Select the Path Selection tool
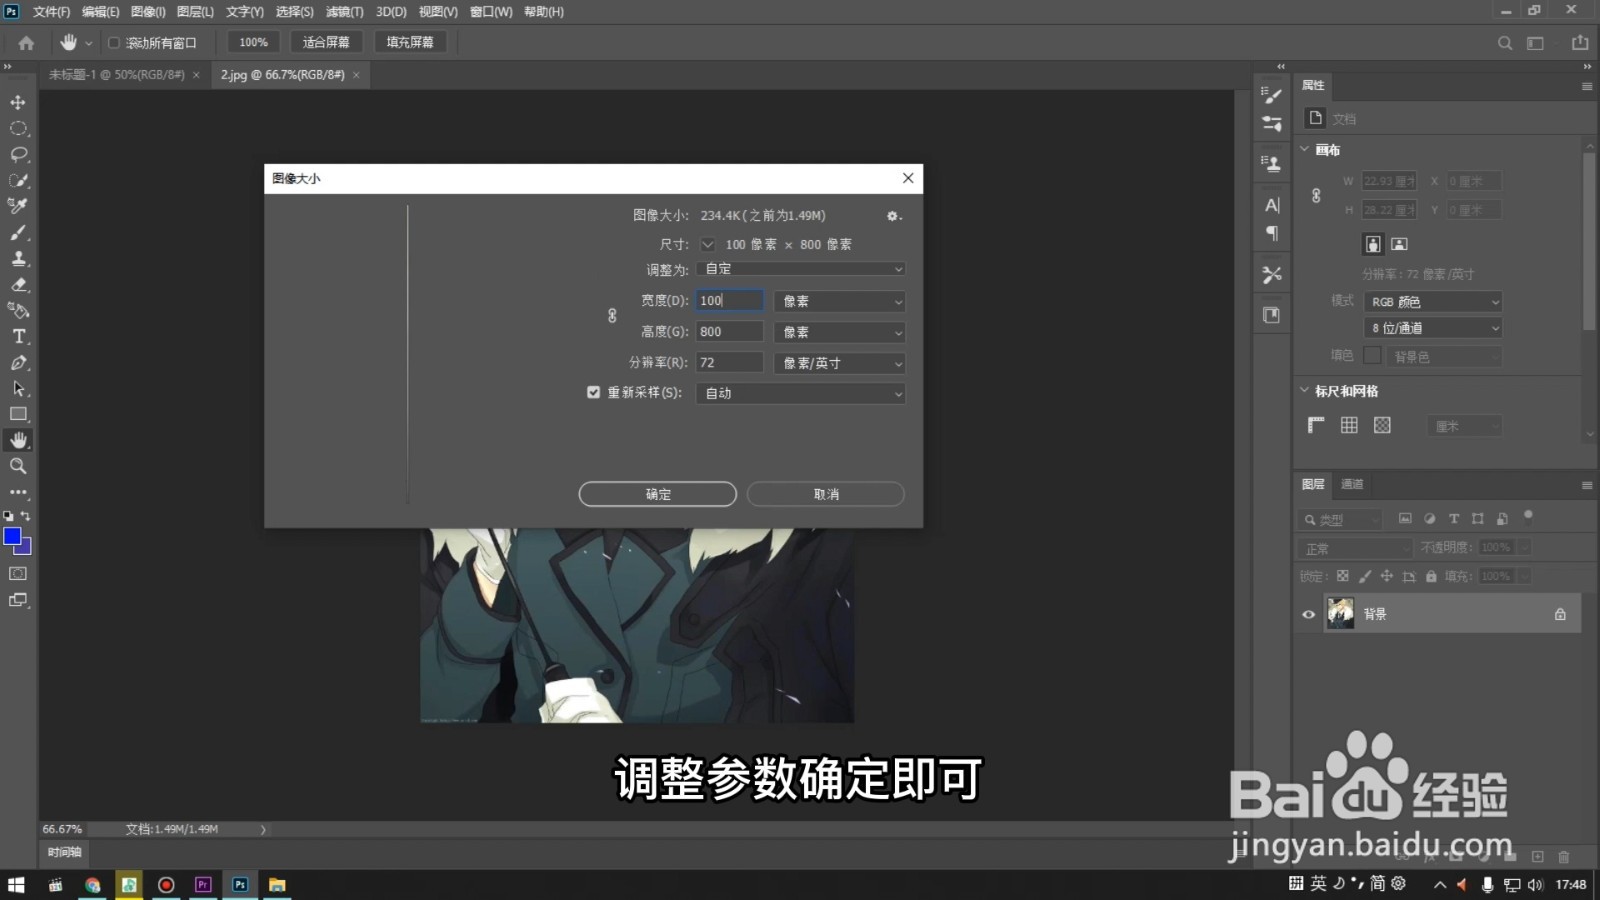 [18, 388]
